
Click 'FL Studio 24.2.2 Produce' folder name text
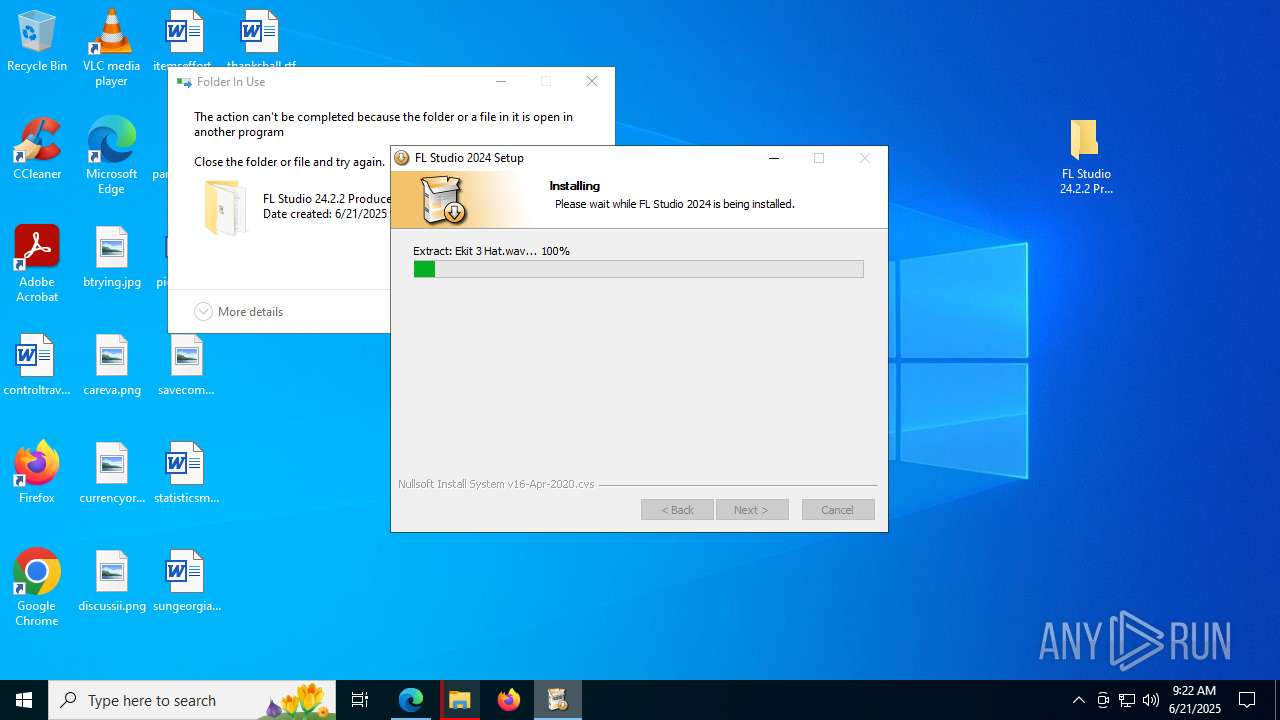point(327,199)
